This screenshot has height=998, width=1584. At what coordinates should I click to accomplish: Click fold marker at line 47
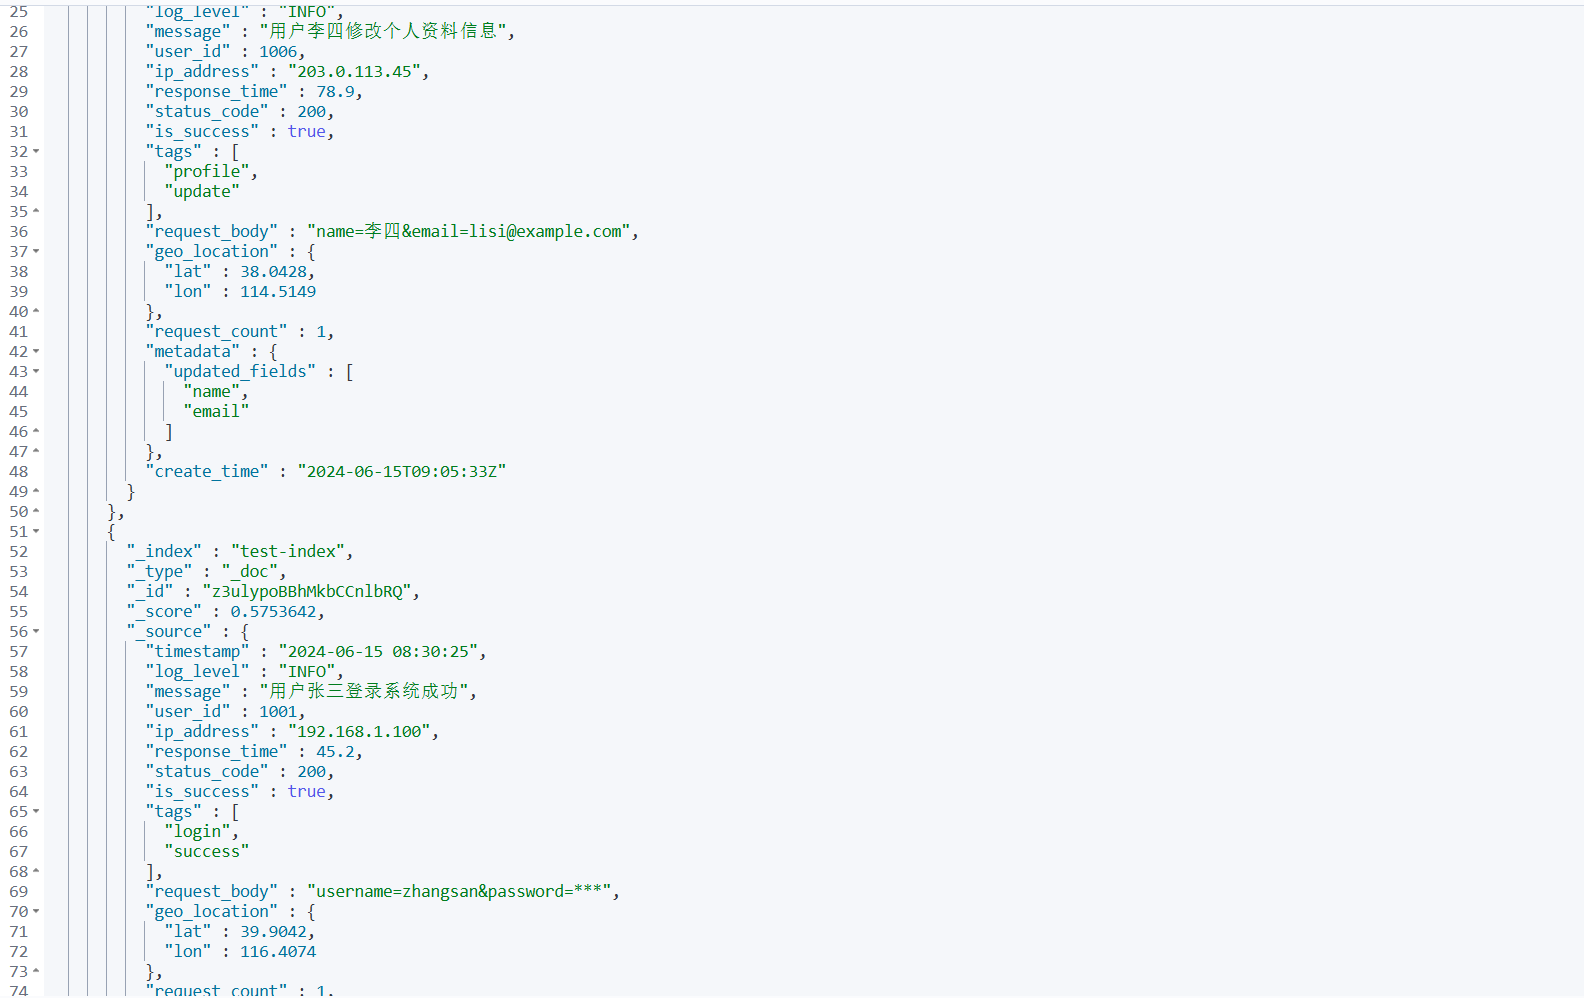pos(36,451)
